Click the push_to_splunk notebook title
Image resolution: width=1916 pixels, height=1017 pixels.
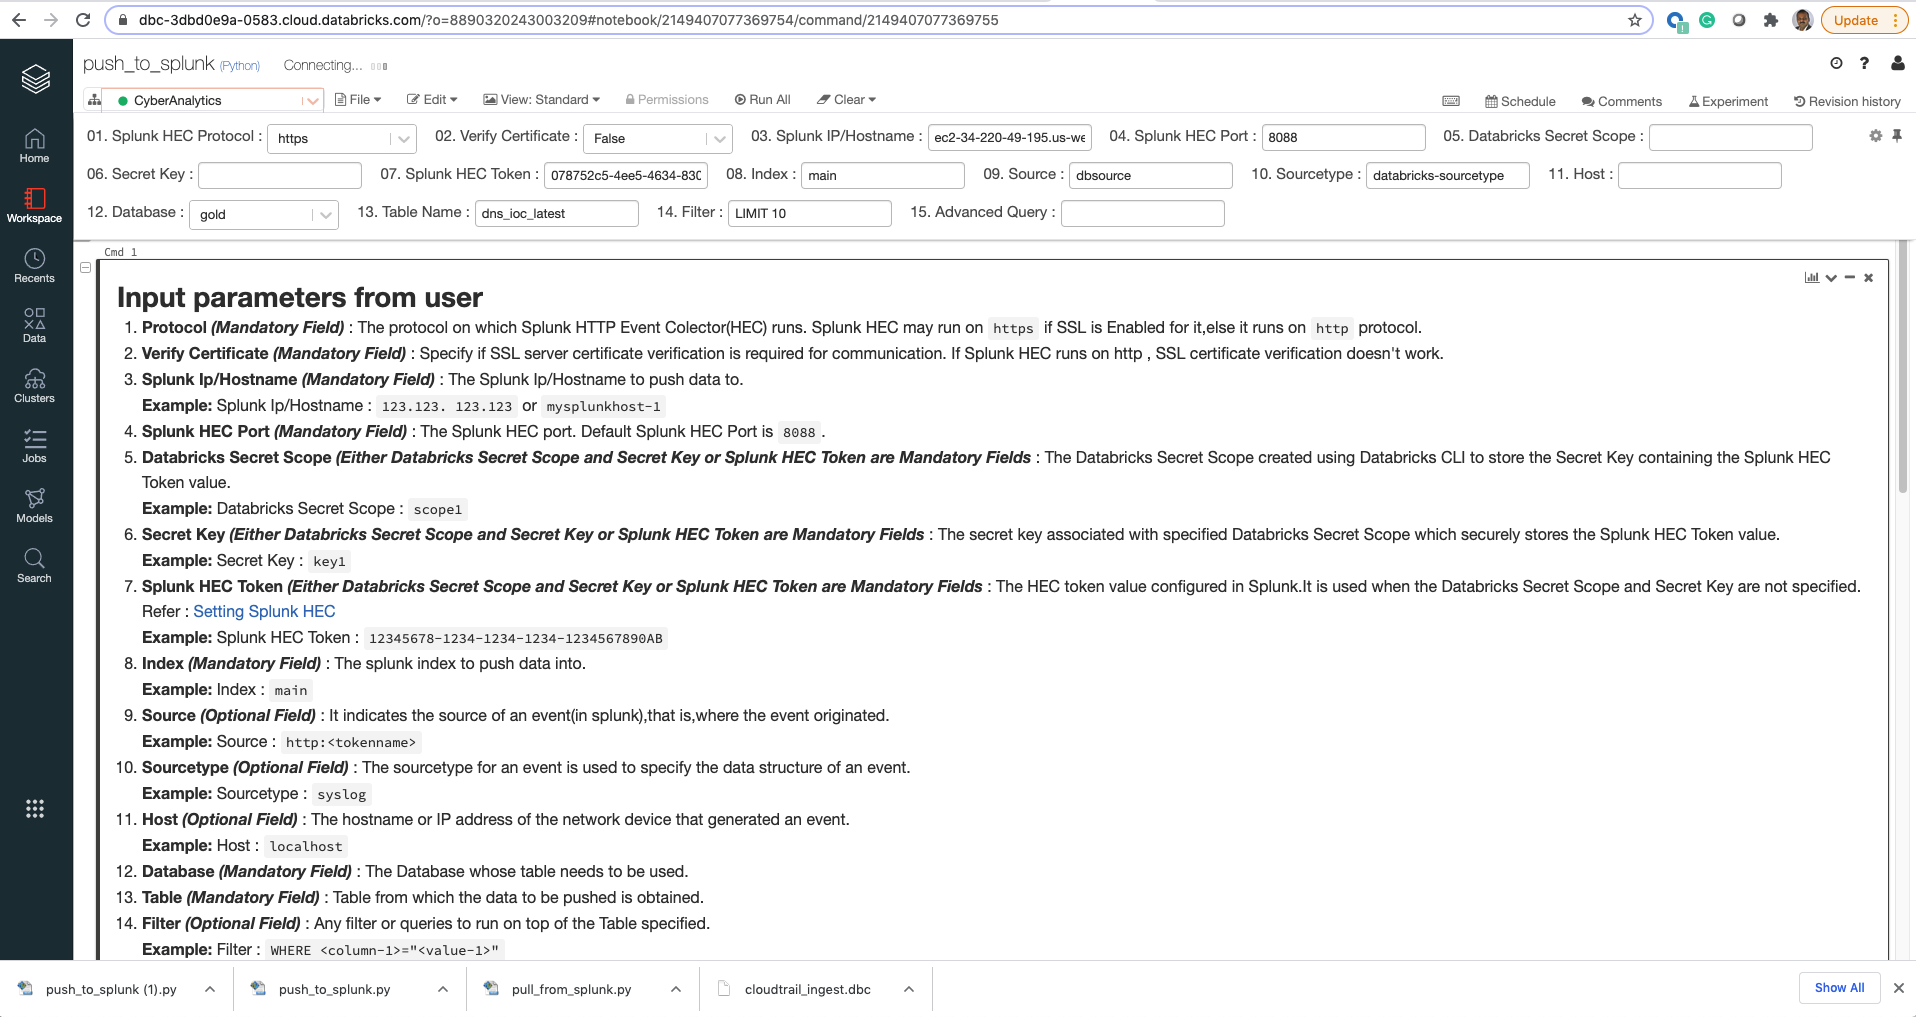pos(149,63)
